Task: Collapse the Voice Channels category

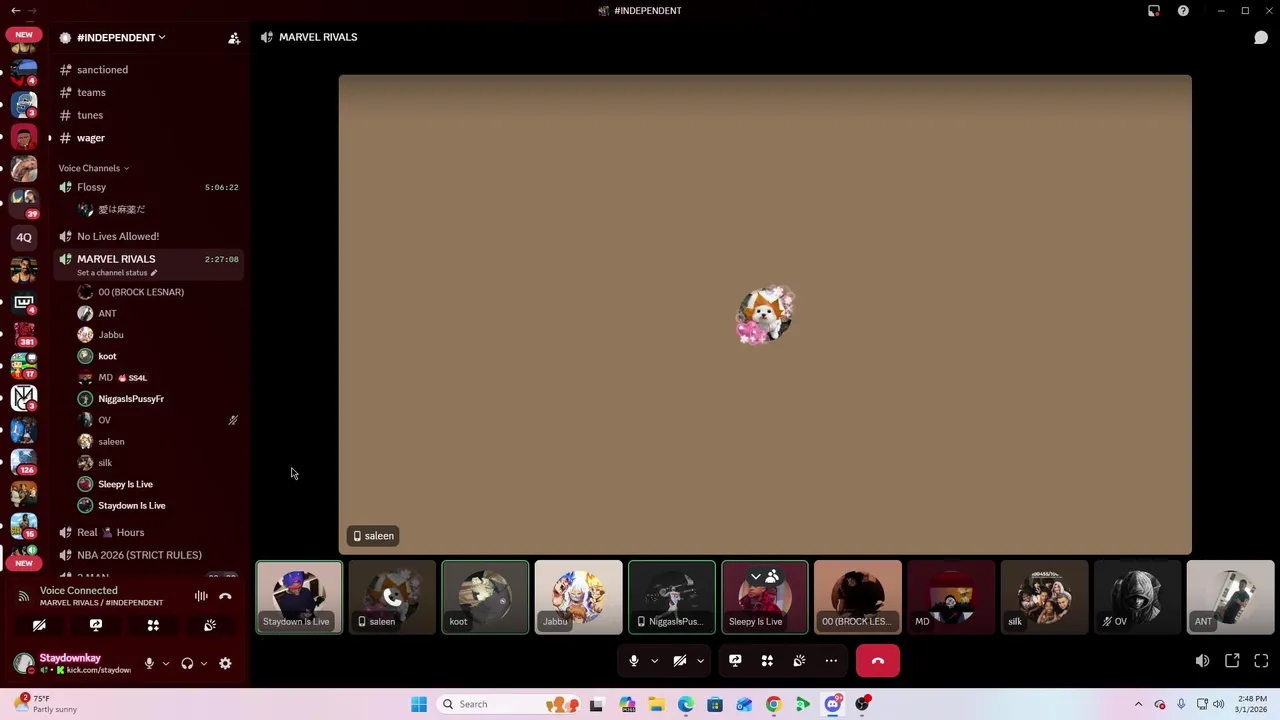Action: (93, 168)
